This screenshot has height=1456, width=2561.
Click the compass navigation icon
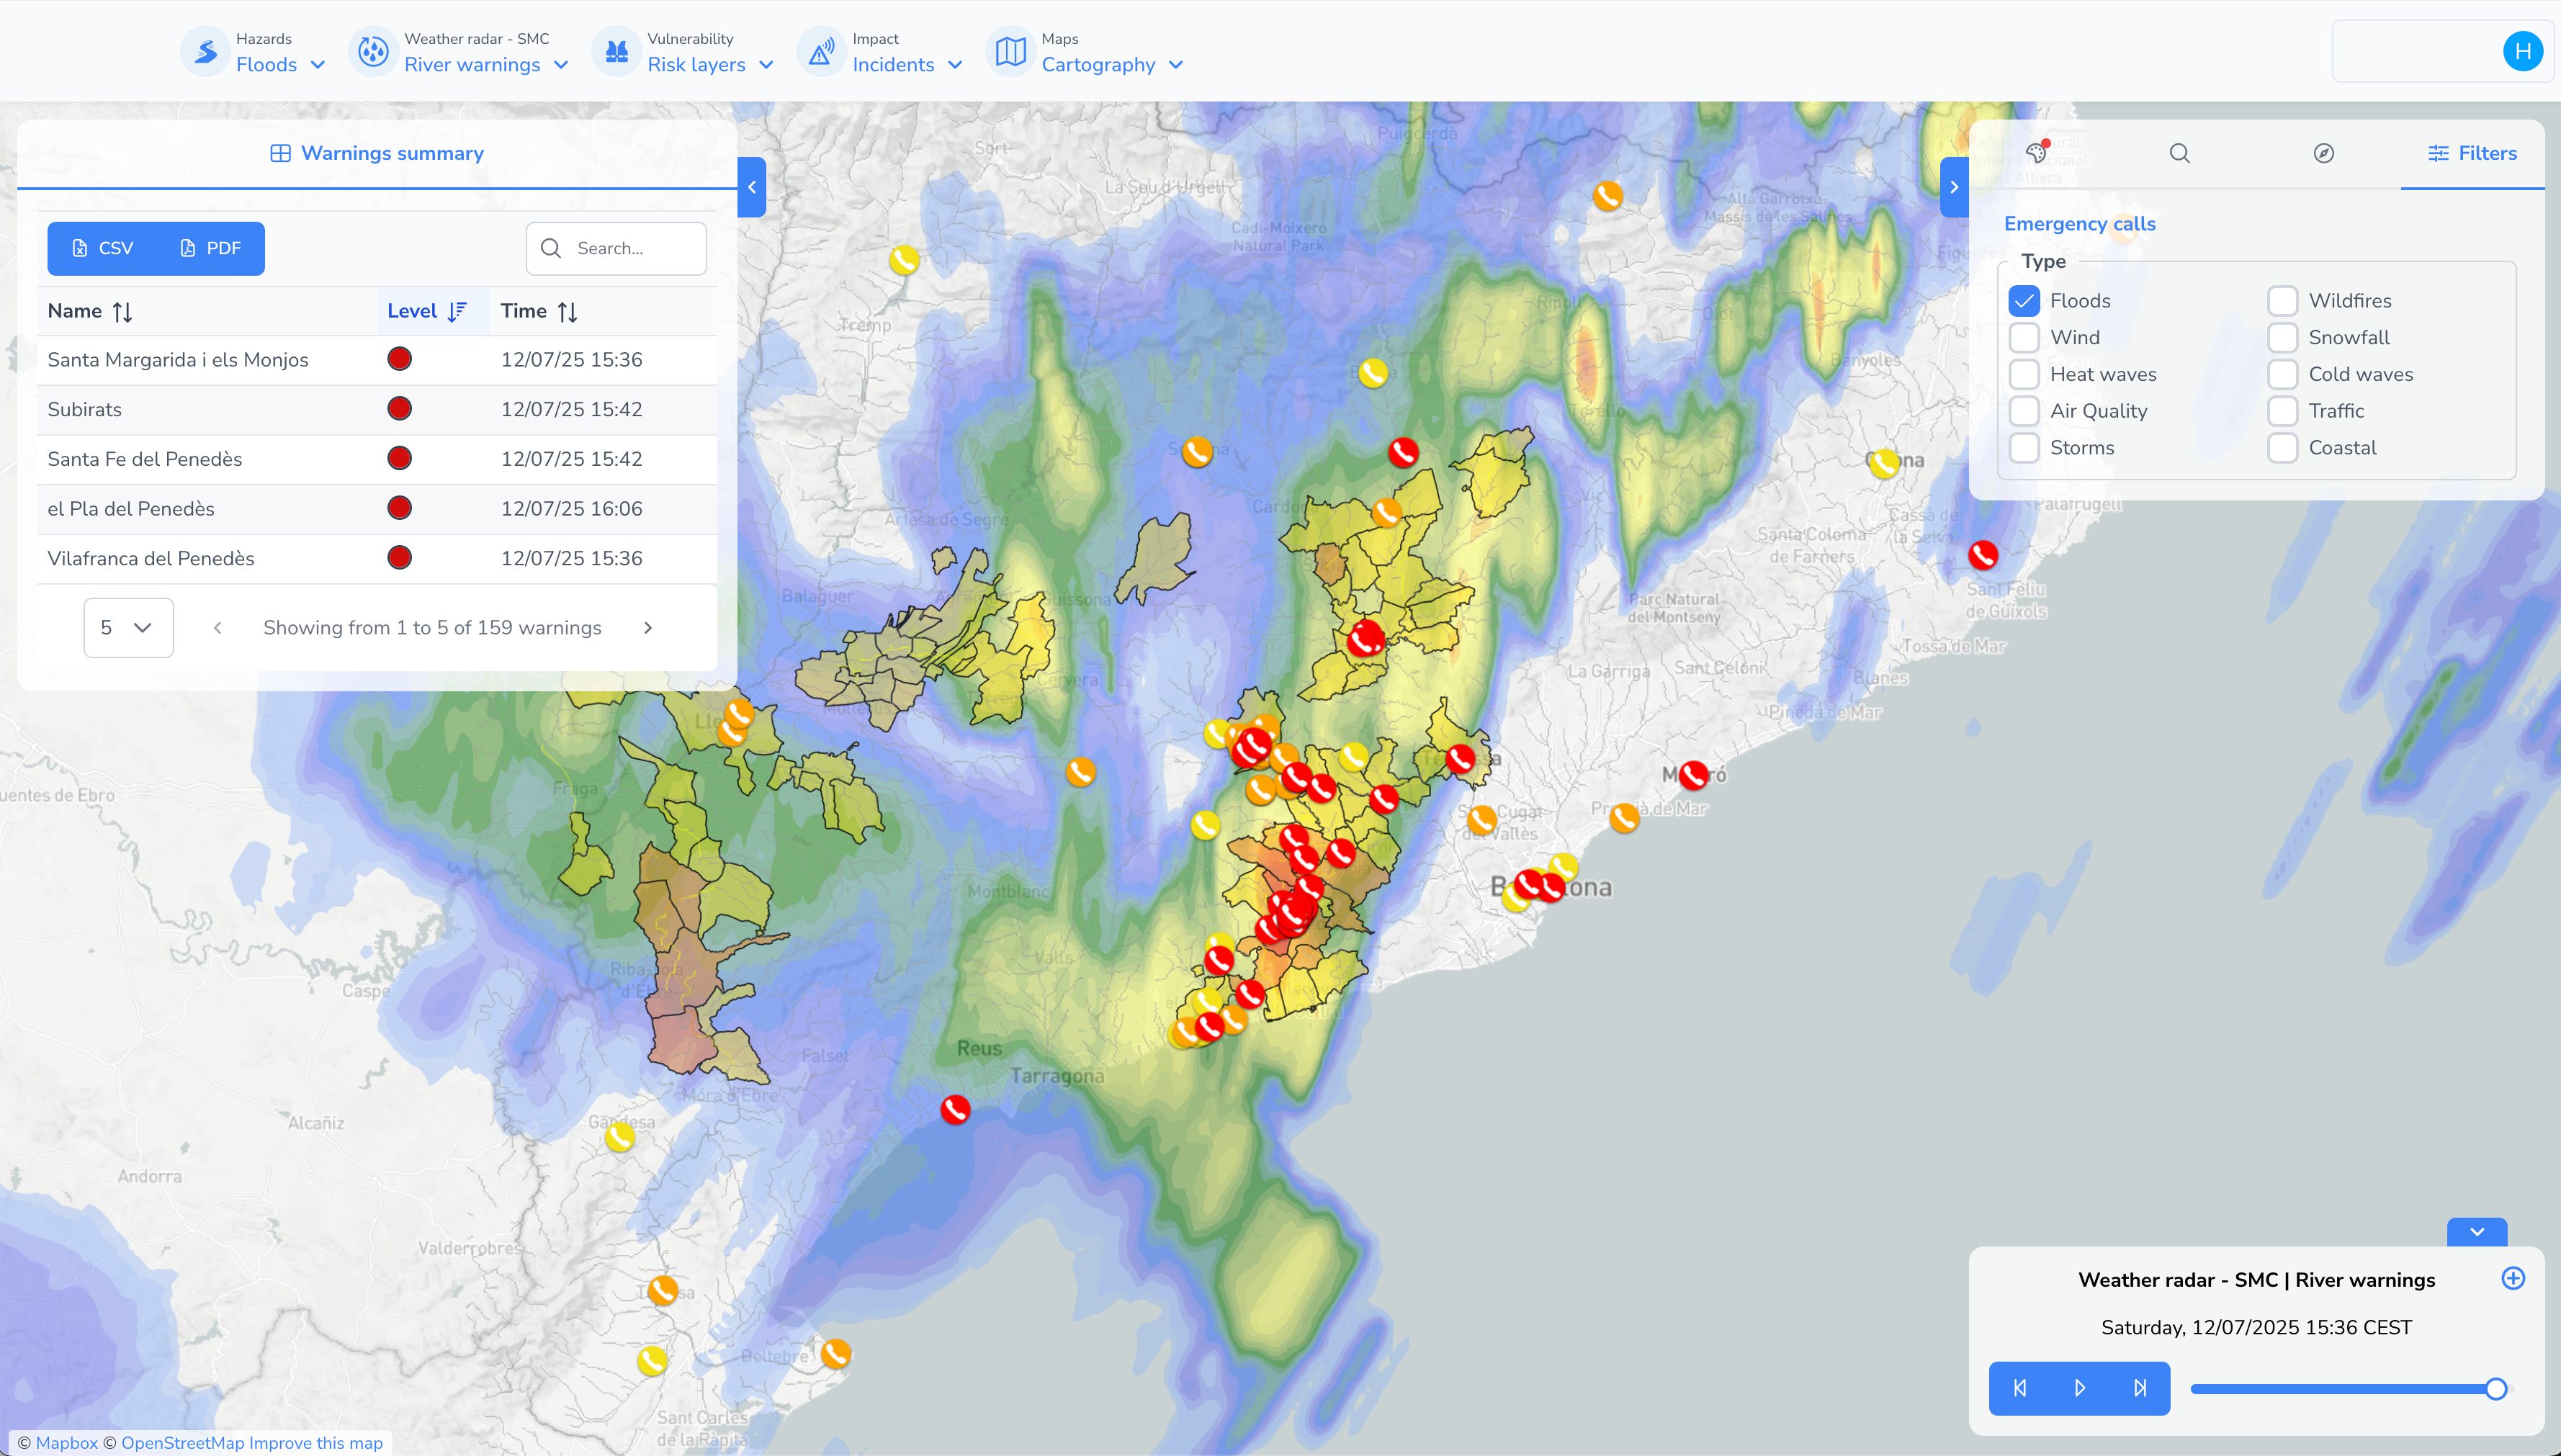(x=2324, y=153)
